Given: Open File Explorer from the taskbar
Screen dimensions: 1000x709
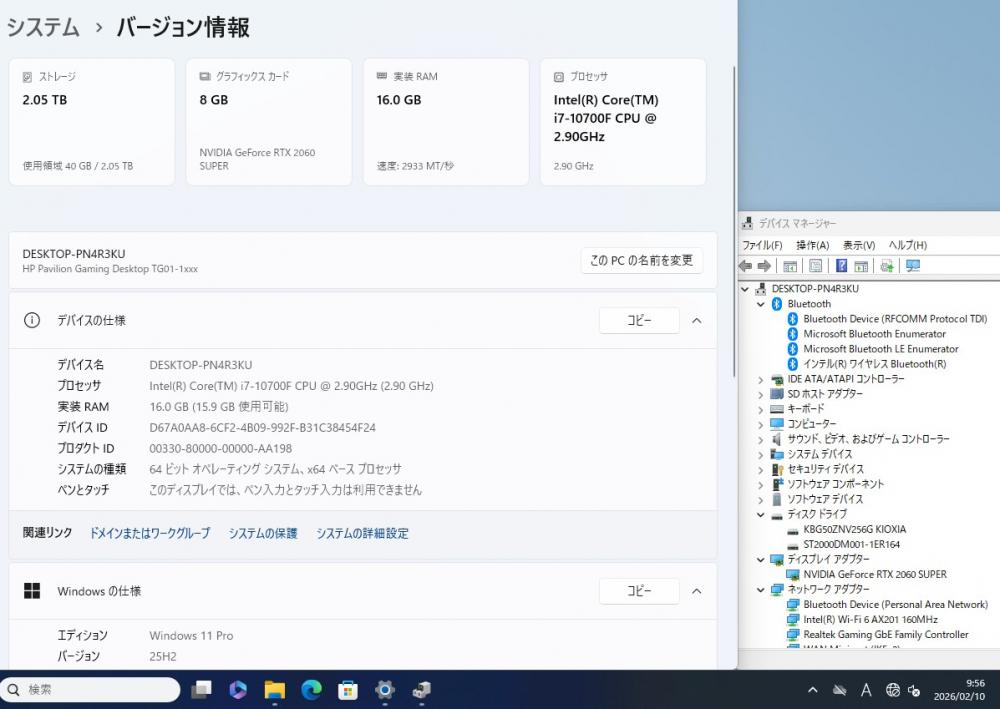Looking at the screenshot, I should click(274, 689).
